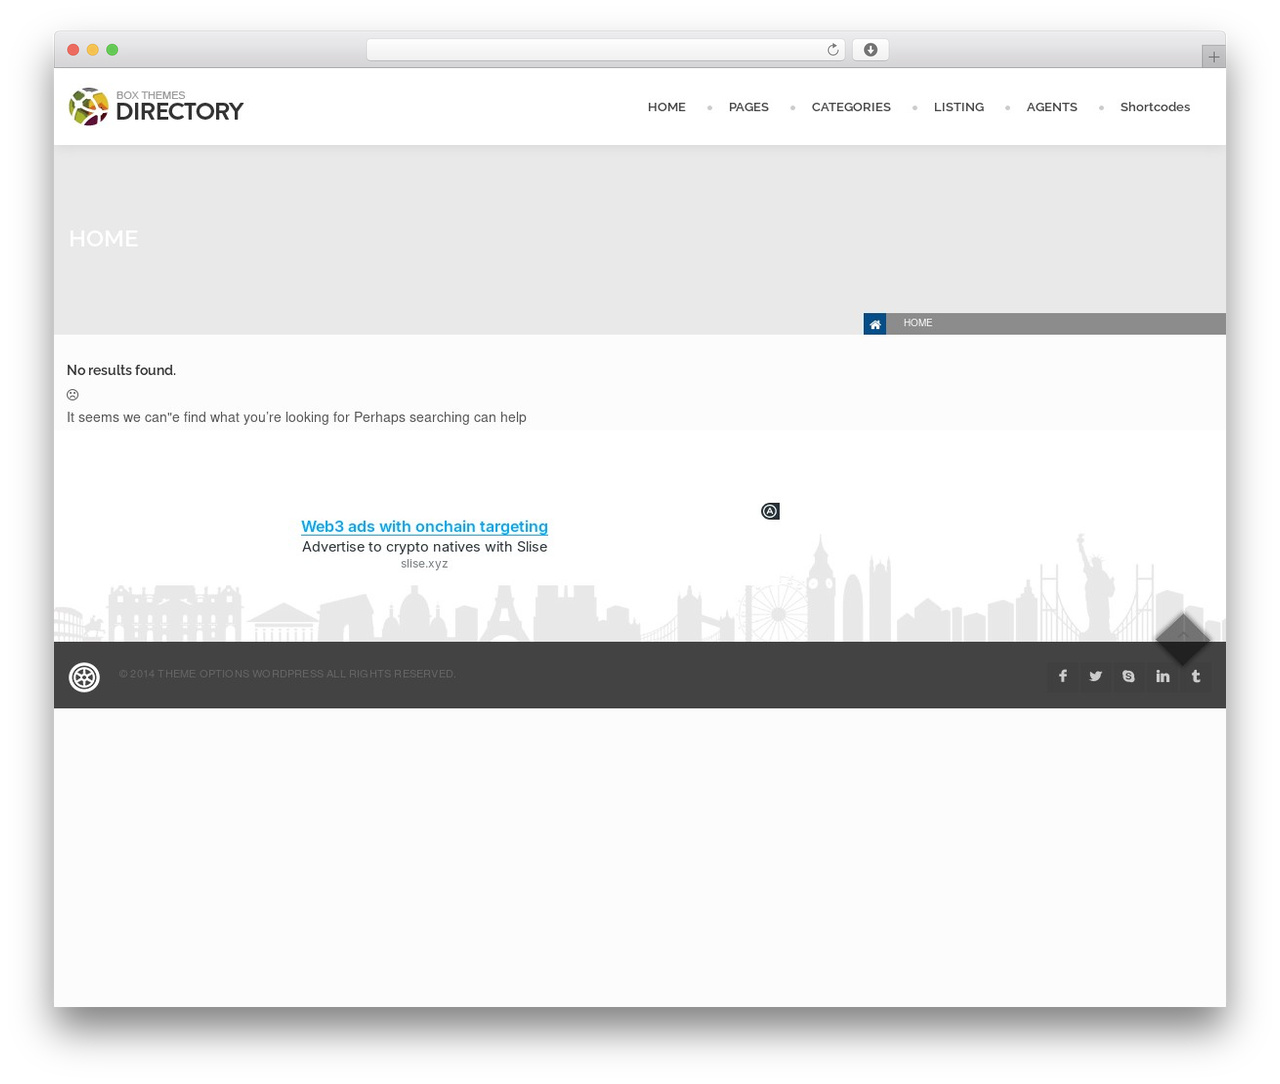The height and width of the screenshot is (1084, 1280).
Task: Click the blue breadcrumb home icon
Action: pos(875,324)
